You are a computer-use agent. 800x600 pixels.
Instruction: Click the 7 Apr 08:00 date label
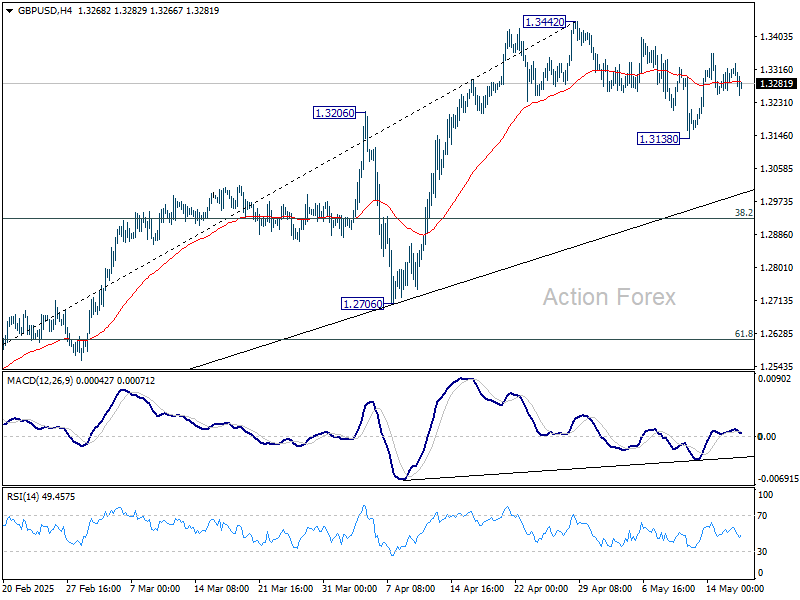[411, 589]
